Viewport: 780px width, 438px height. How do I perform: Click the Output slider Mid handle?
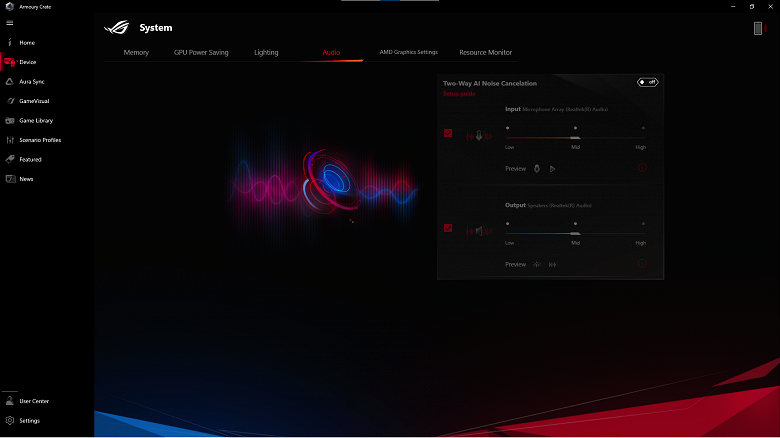click(575, 233)
